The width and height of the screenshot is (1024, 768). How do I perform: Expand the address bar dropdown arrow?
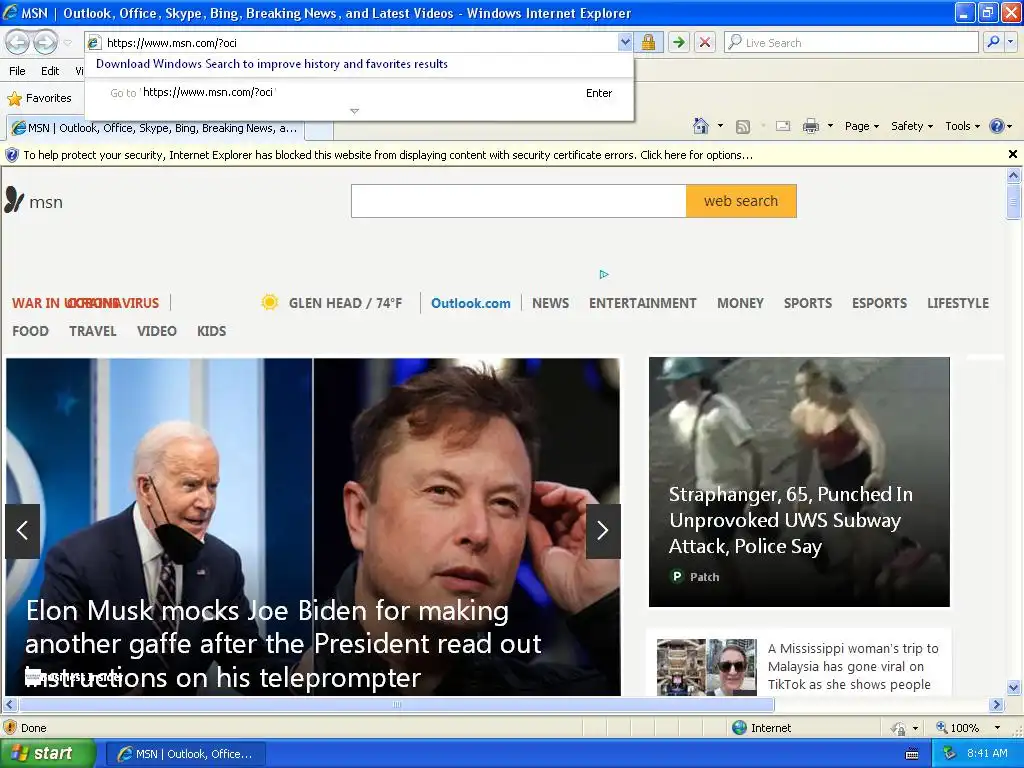625,42
